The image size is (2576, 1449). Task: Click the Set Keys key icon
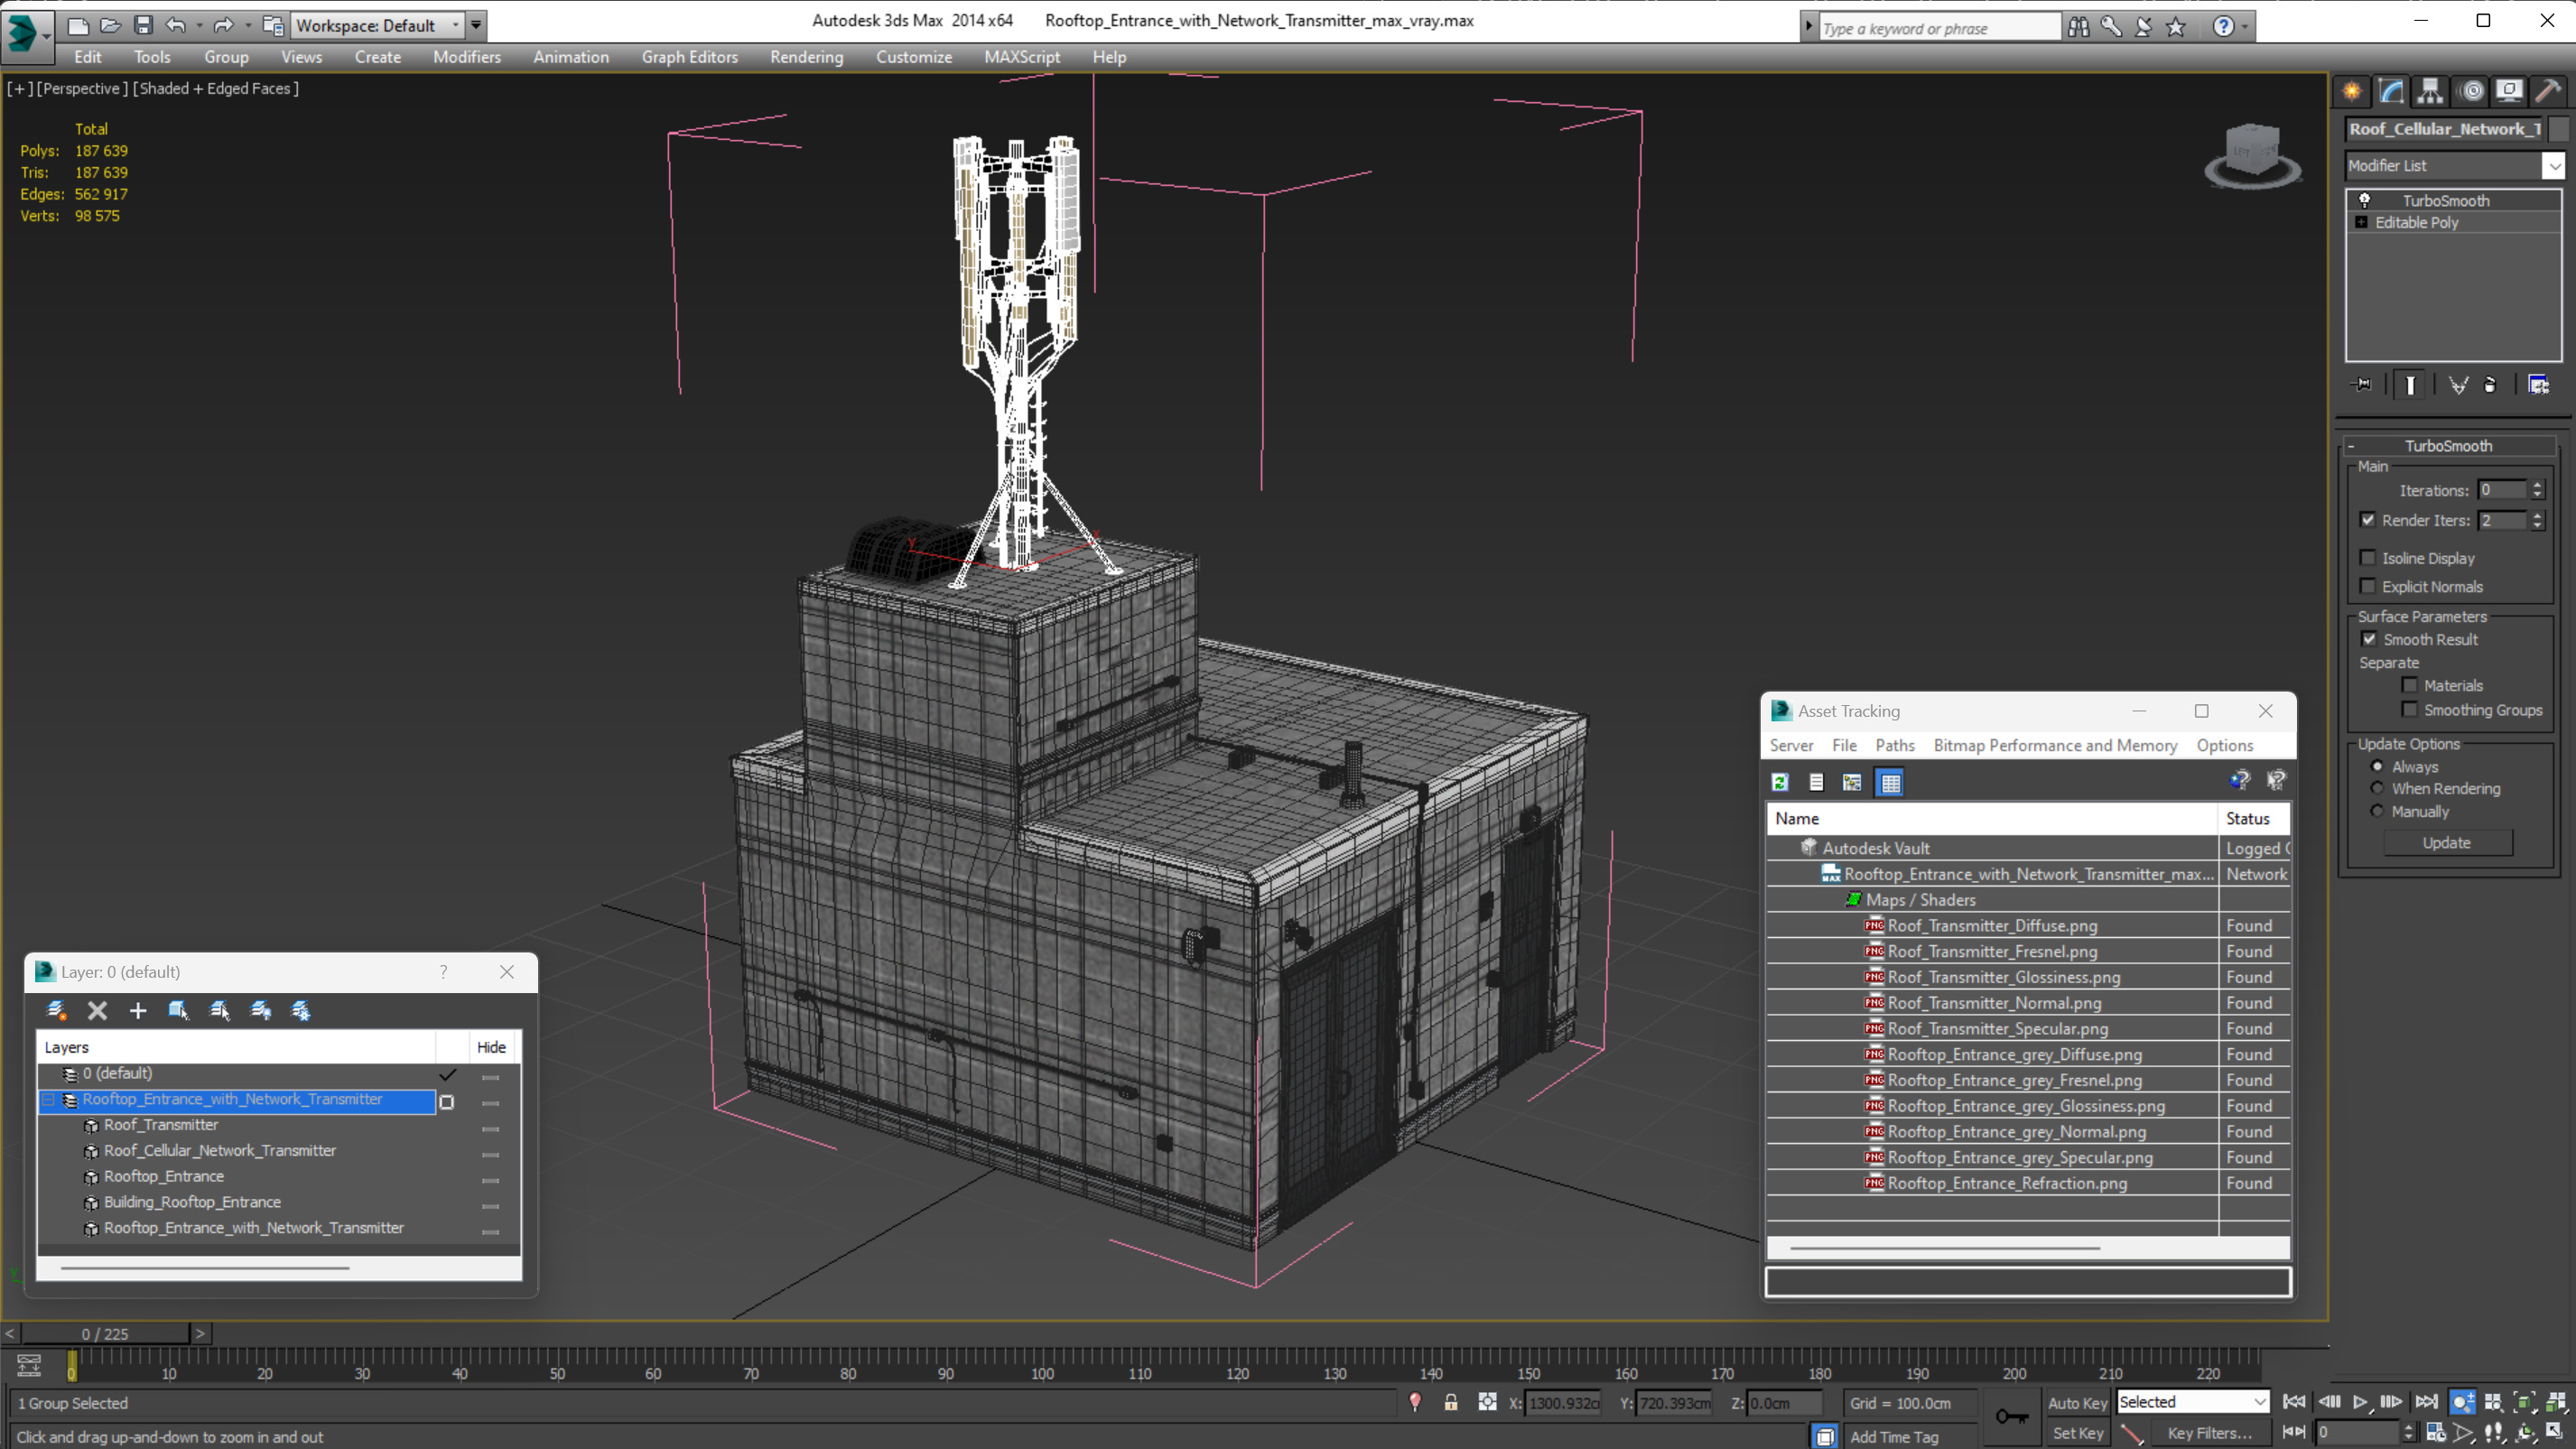pyautogui.click(x=2011, y=1416)
